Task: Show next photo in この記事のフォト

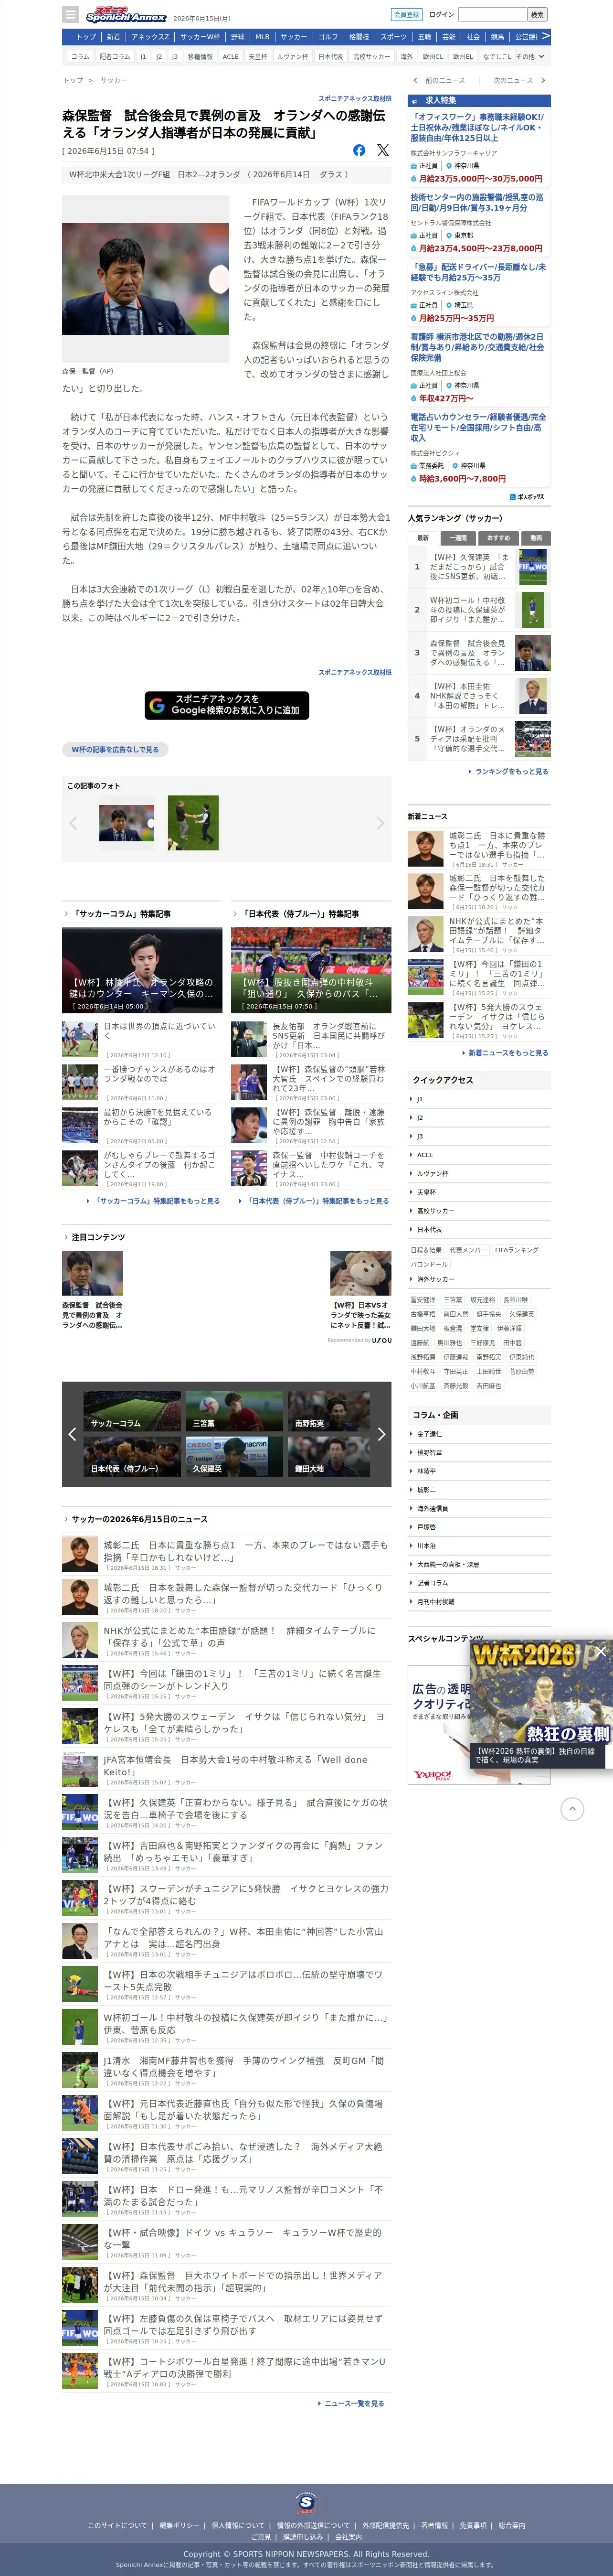Action: pyautogui.click(x=380, y=823)
